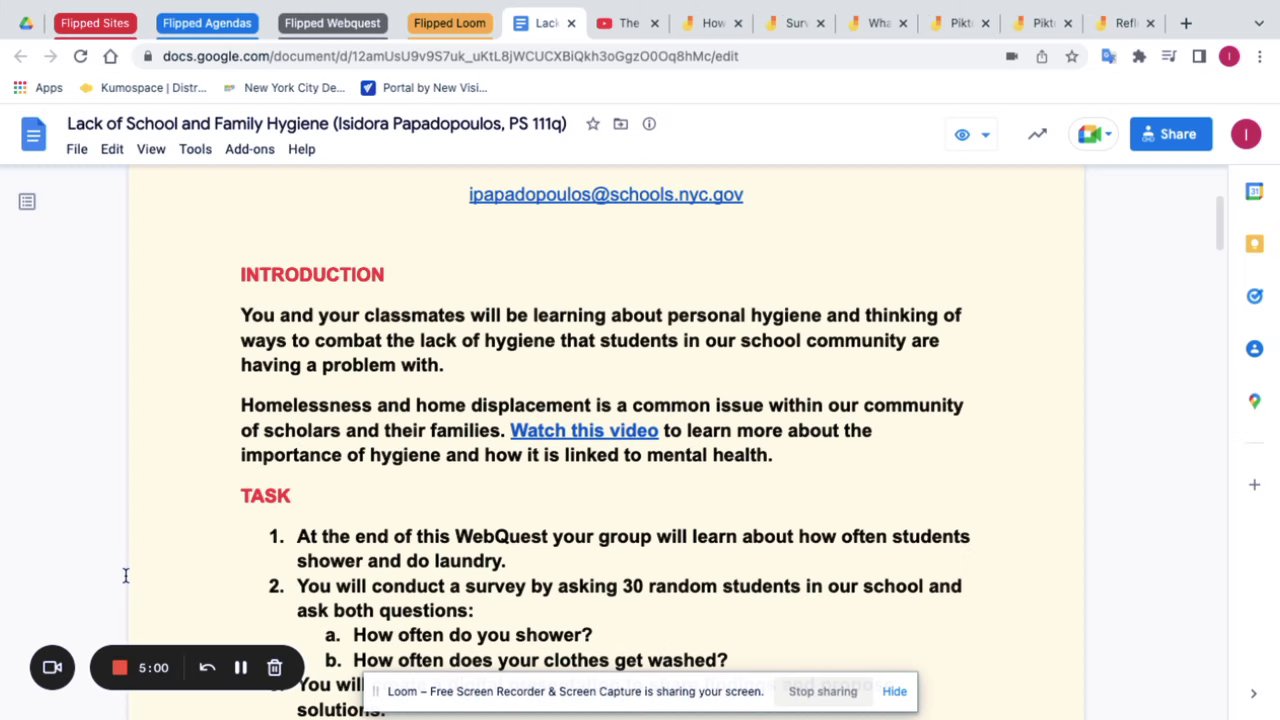Open the Help menu
The image size is (1280, 720).
[x=302, y=149]
